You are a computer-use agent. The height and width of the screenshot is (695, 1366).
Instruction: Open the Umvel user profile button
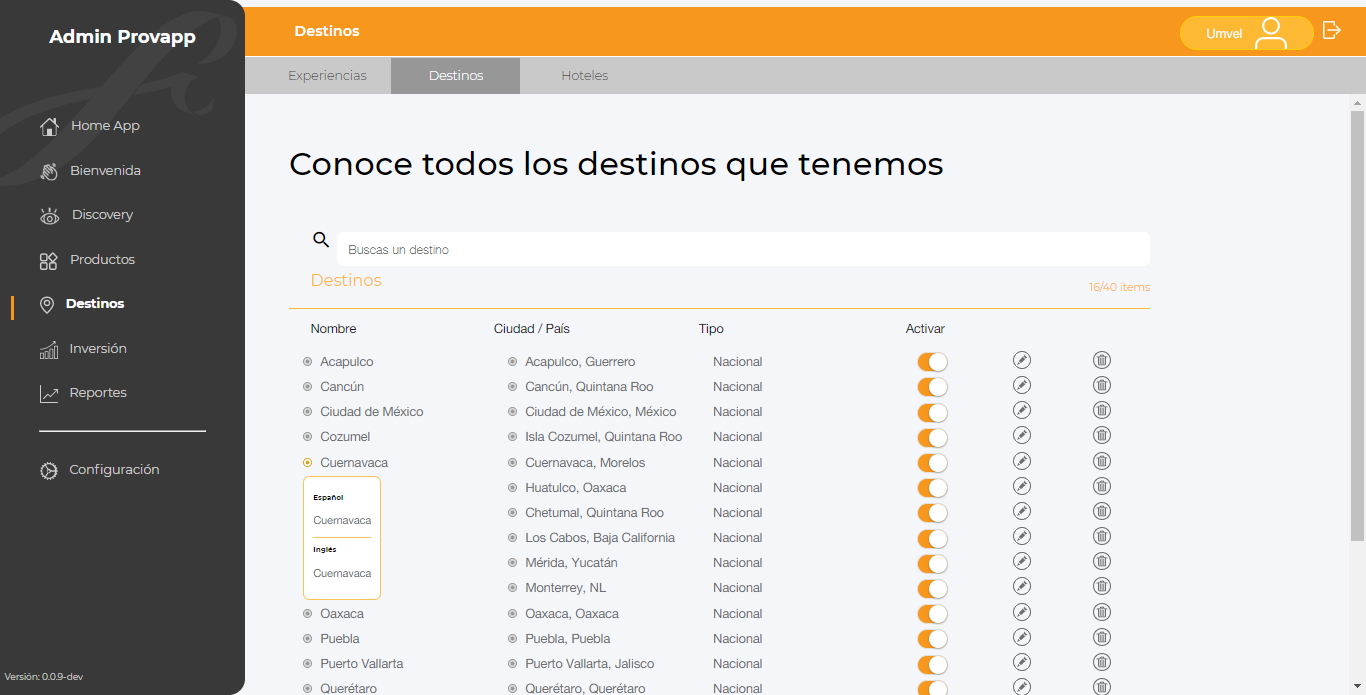click(x=1246, y=33)
